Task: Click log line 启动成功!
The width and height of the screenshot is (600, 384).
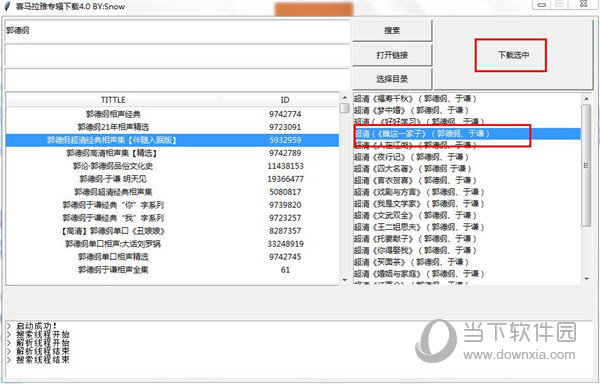Action: [x=36, y=326]
